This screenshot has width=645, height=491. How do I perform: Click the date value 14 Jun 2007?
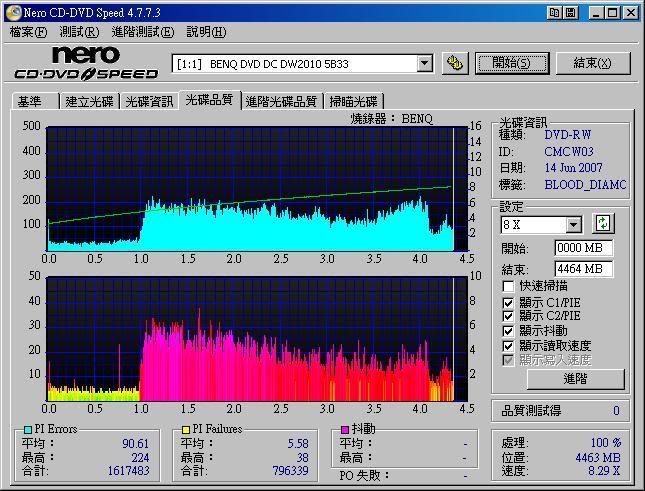pyautogui.click(x=573, y=168)
